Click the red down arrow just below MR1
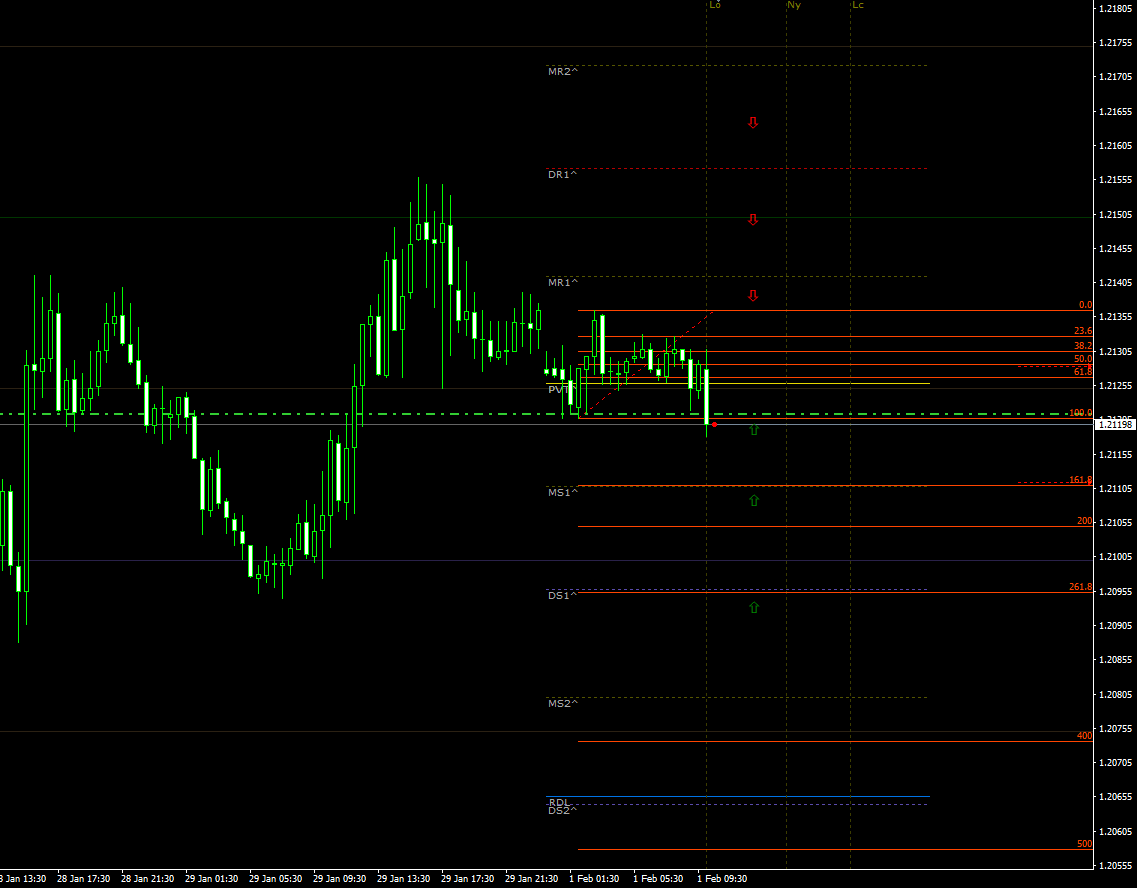 coord(753,296)
